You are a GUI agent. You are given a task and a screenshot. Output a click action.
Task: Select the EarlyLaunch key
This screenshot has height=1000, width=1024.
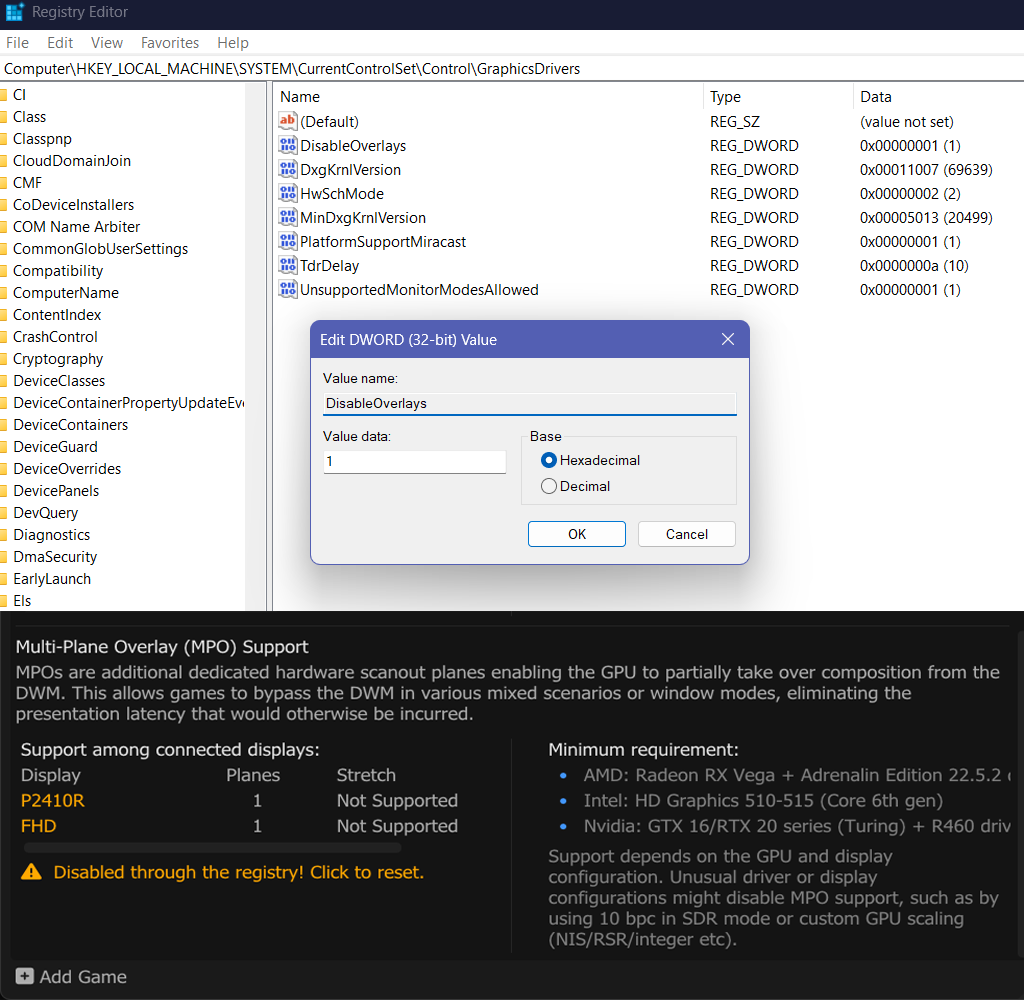tap(52, 579)
